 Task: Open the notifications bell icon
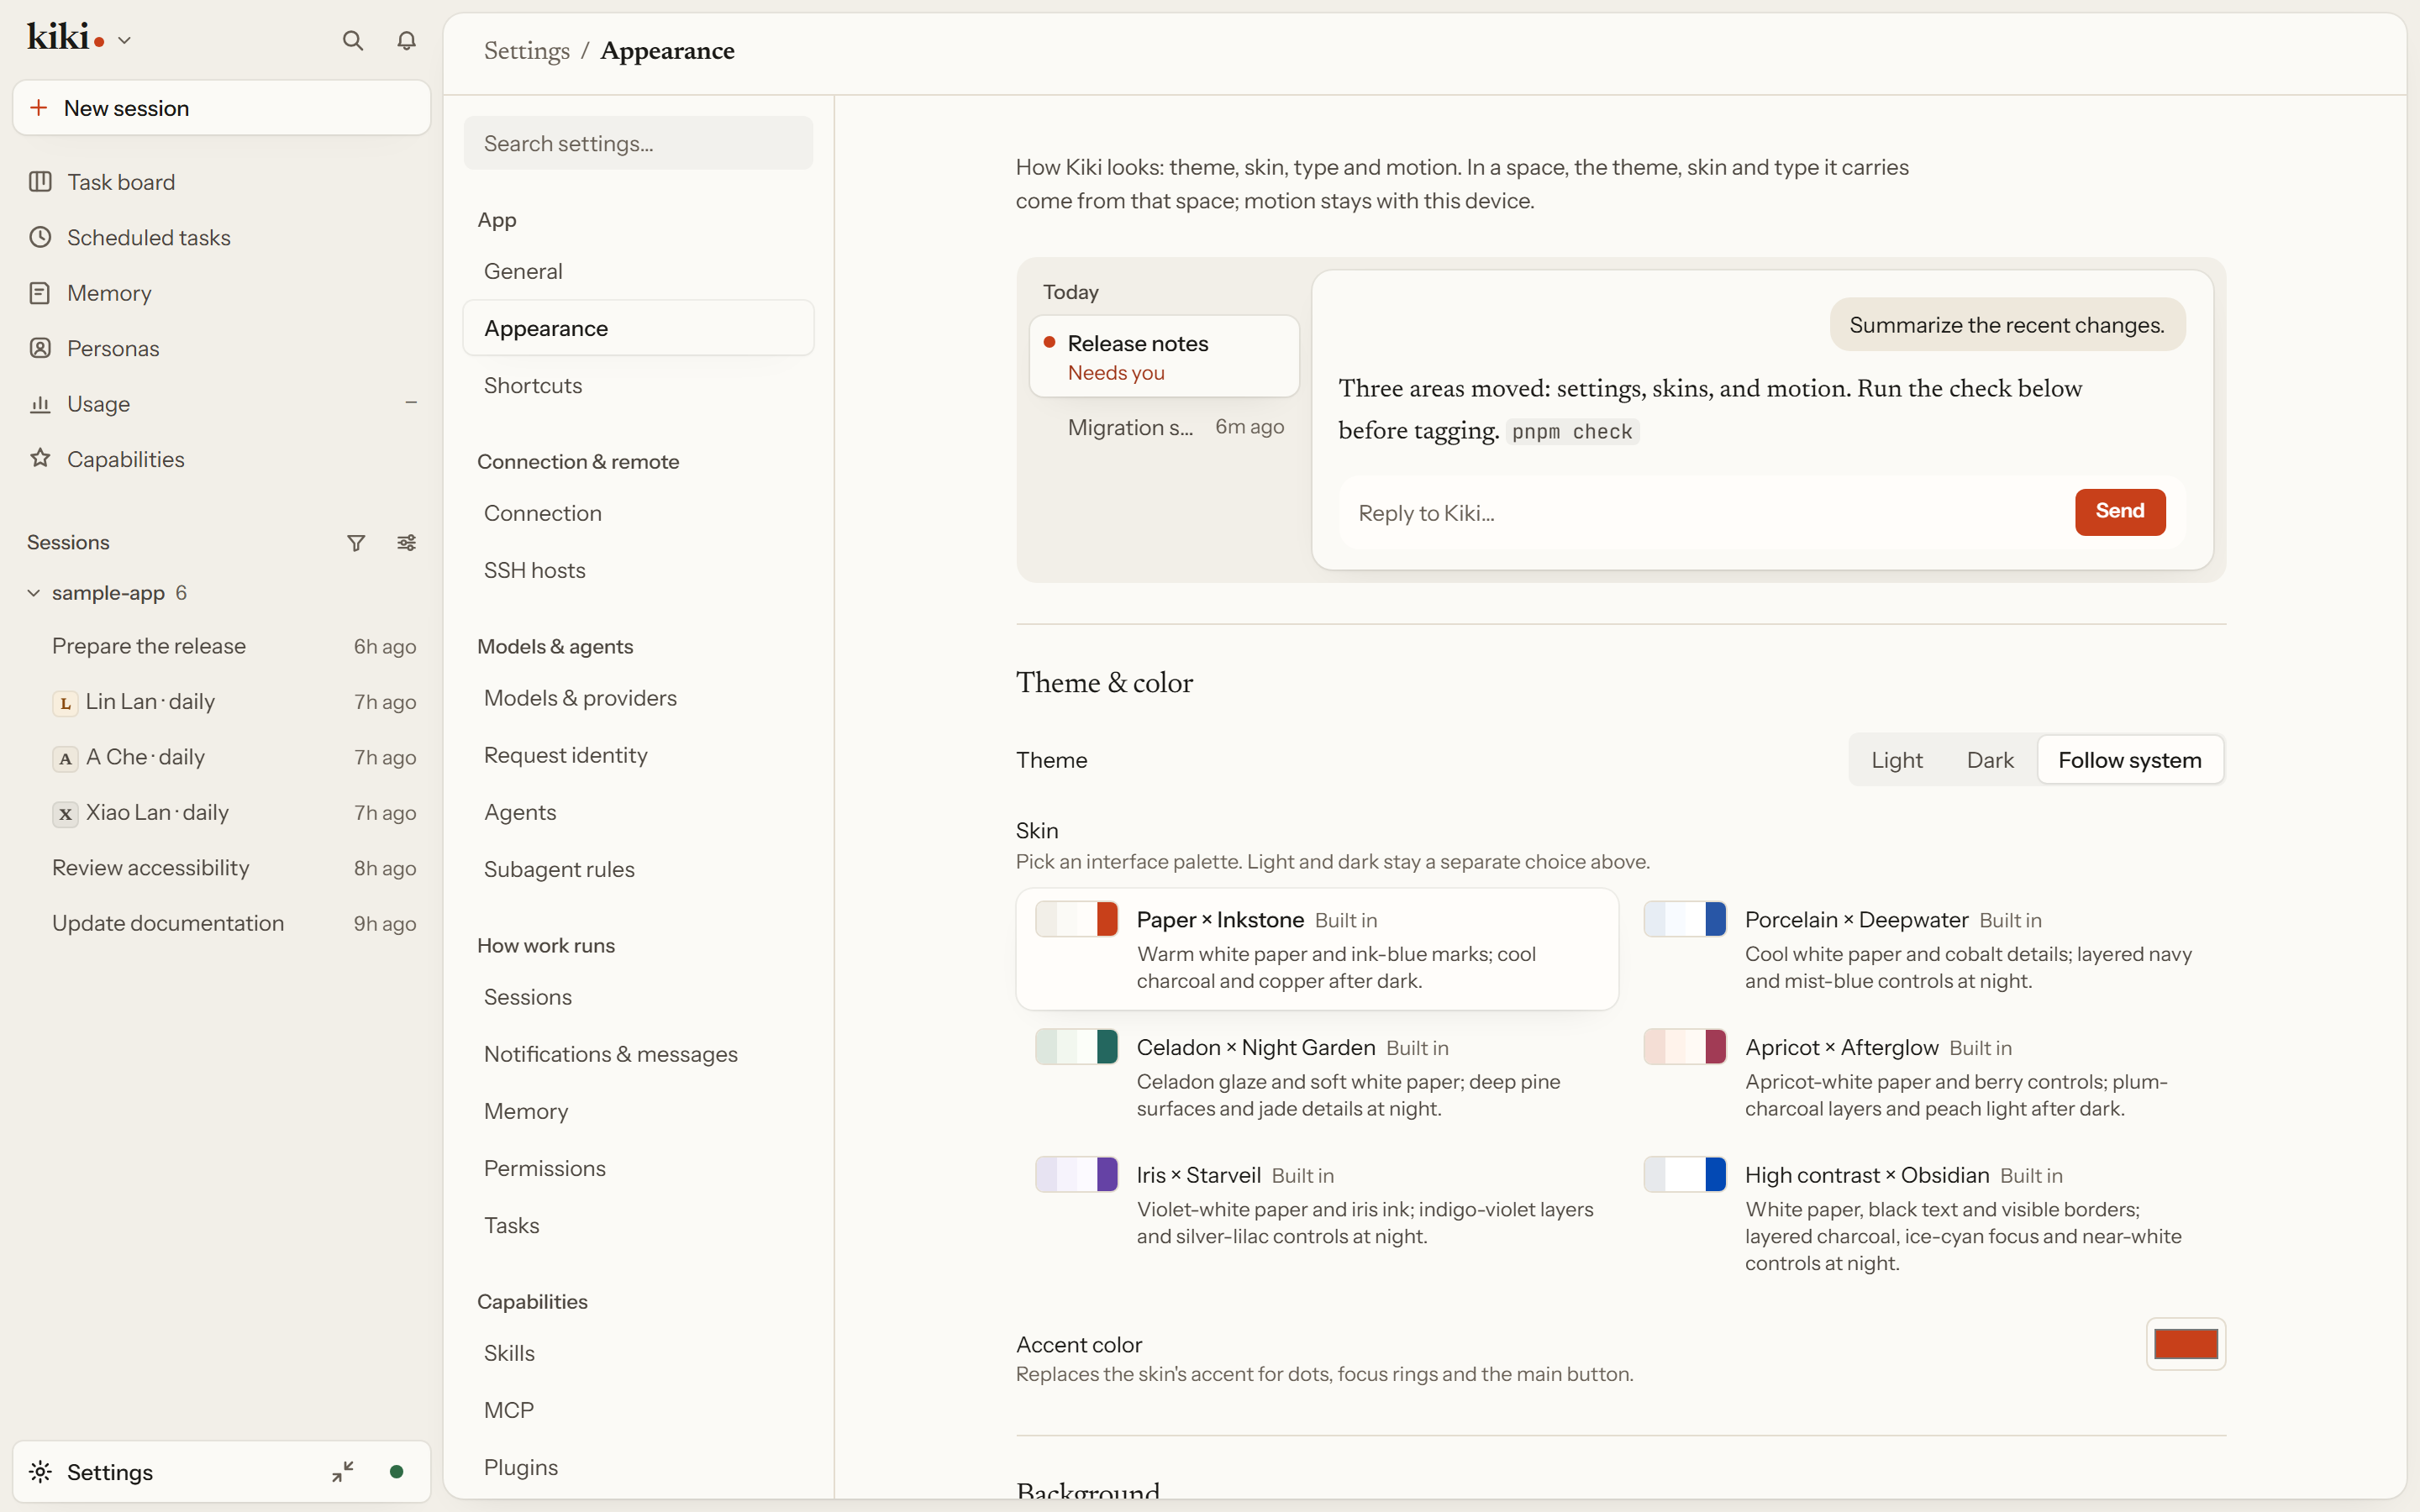(x=406, y=41)
